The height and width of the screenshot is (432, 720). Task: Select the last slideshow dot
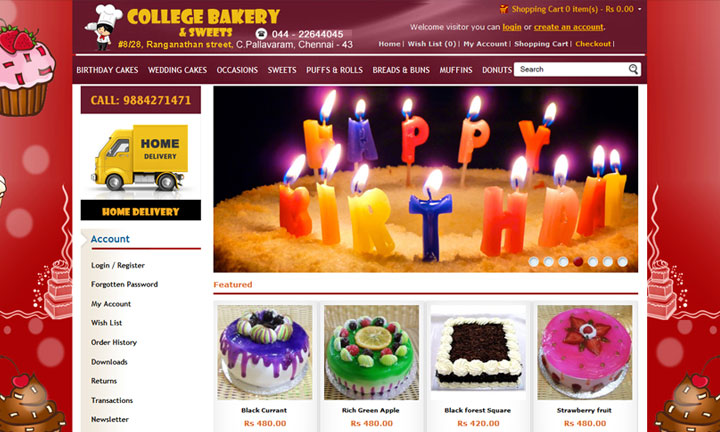(622, 262)
